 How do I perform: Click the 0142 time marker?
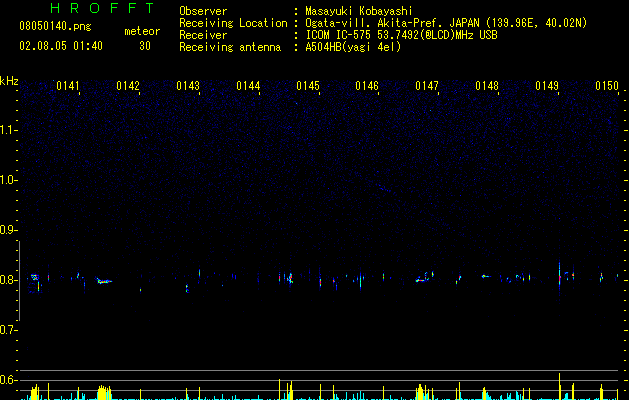pos(128,86)
